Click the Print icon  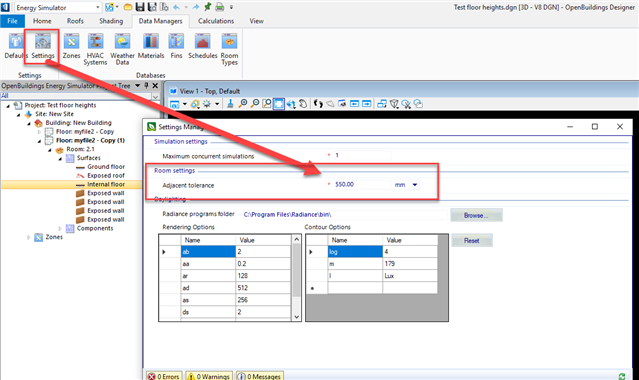(220, 7)
